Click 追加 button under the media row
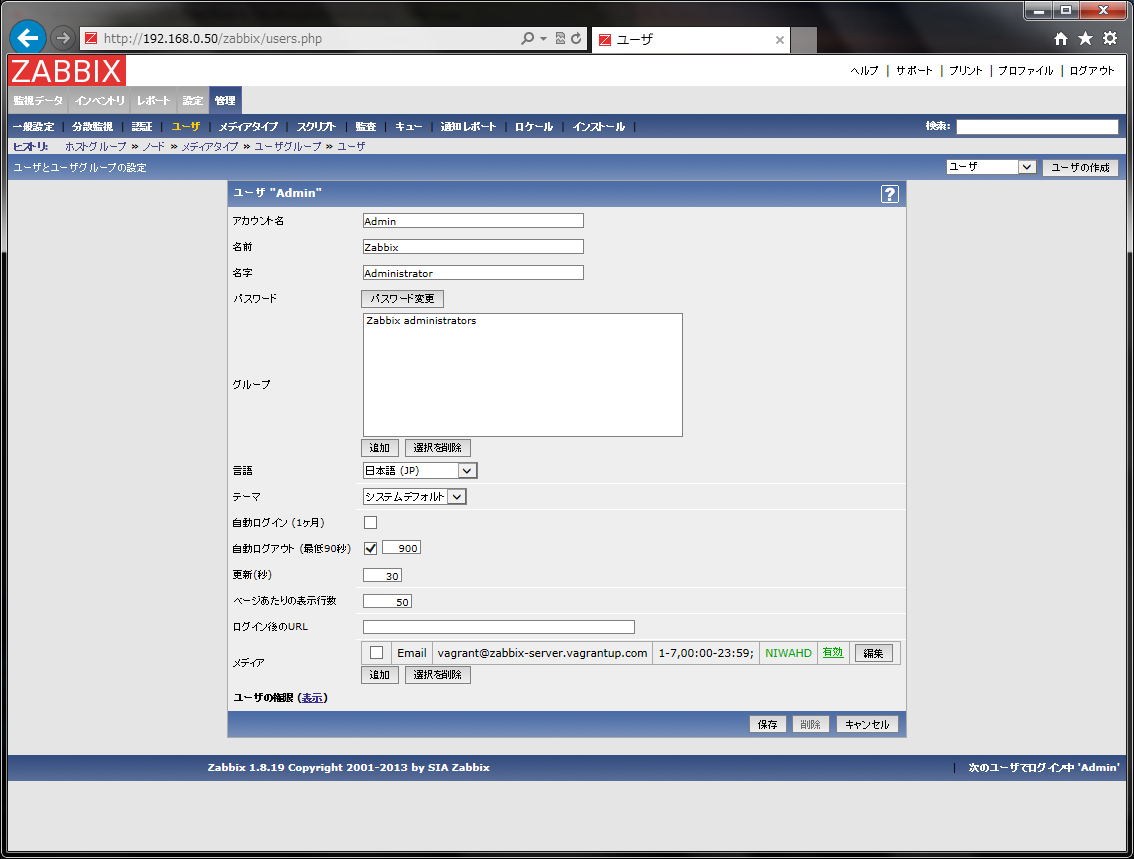1134x859 pixels. tap(380, 675)
